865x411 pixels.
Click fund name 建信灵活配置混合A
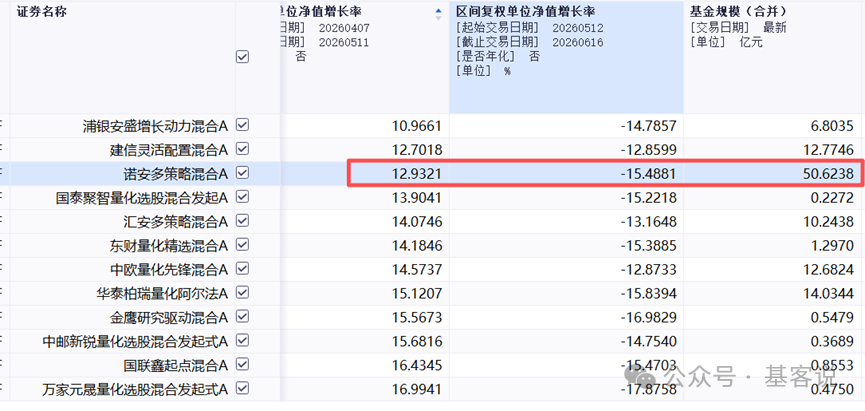tap(169, 150)
